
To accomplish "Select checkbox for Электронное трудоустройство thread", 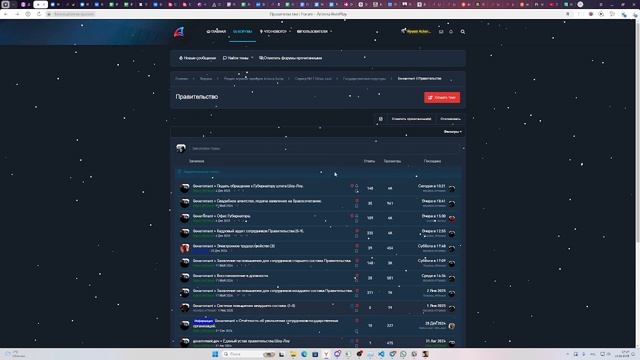I will point(356,251).
